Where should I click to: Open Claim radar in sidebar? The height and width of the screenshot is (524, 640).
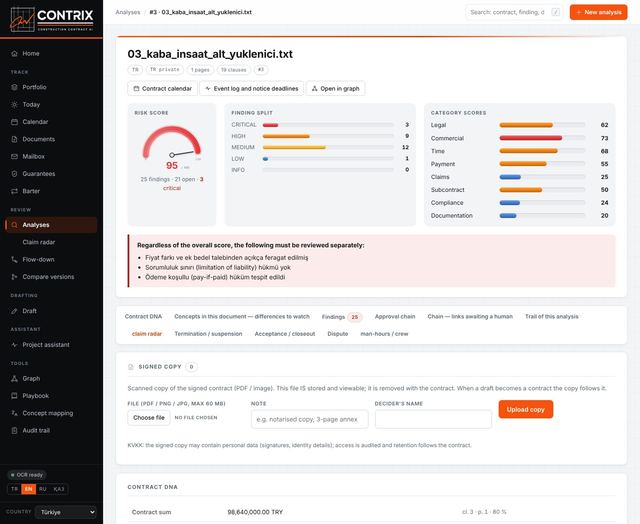pos(39,242)
